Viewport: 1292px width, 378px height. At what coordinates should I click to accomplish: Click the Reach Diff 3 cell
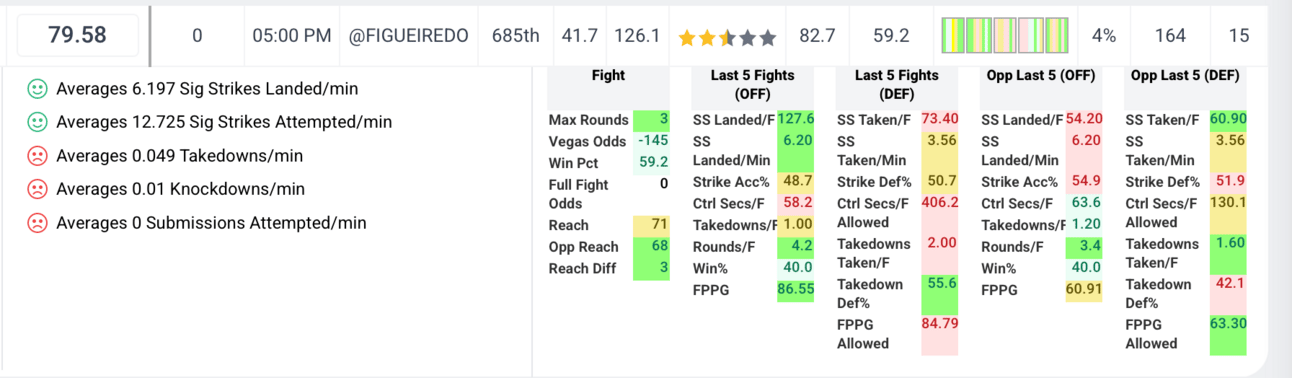tap(652, 268)
